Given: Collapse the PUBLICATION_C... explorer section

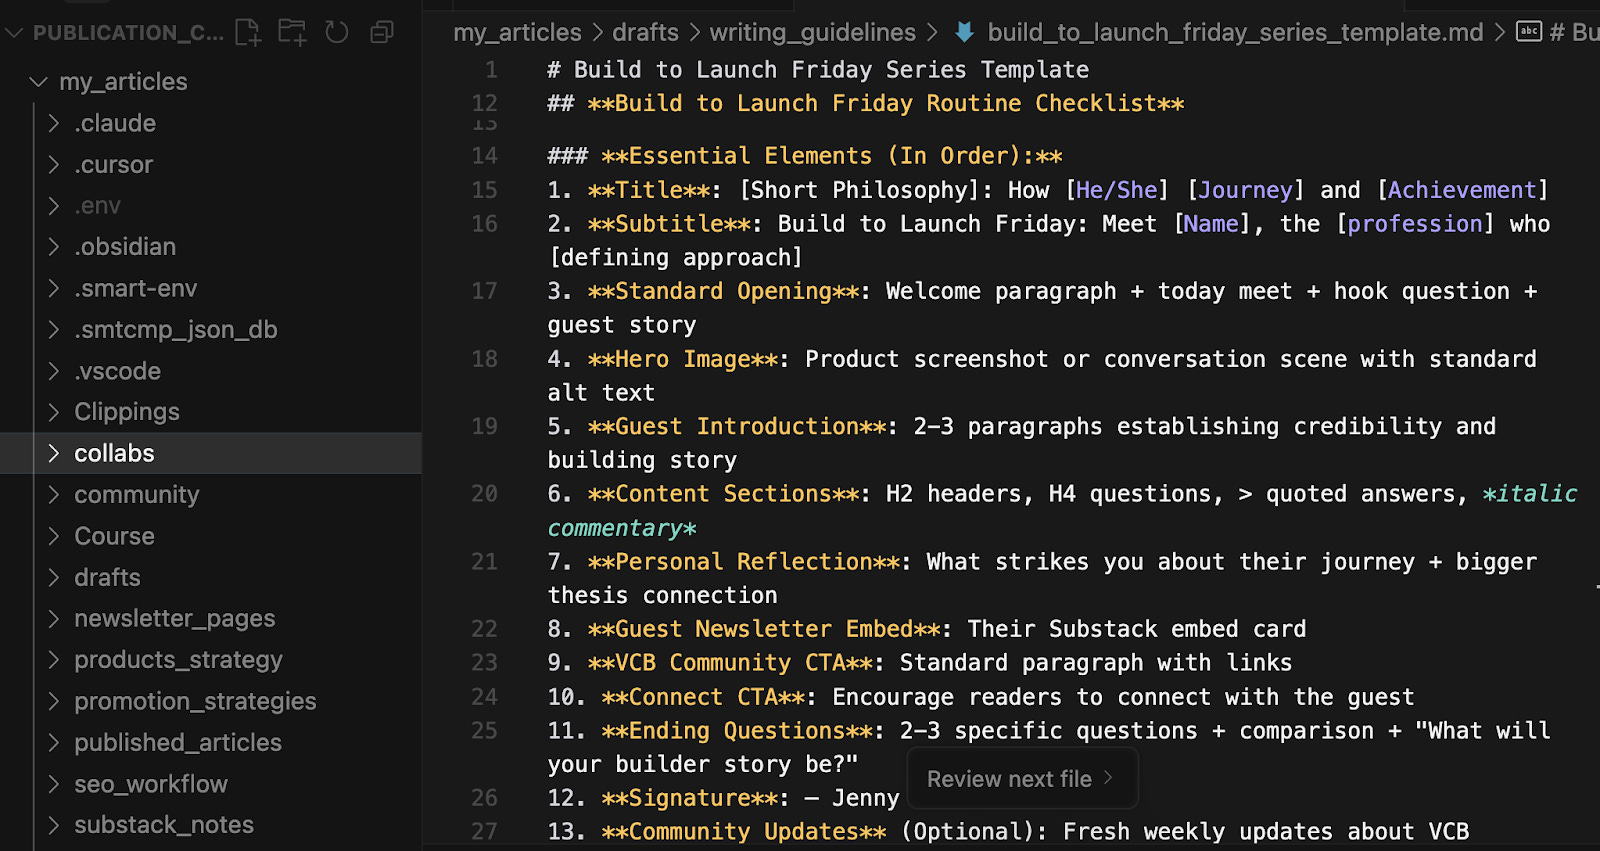Looking at the screenshot, I should click(14, 33).
